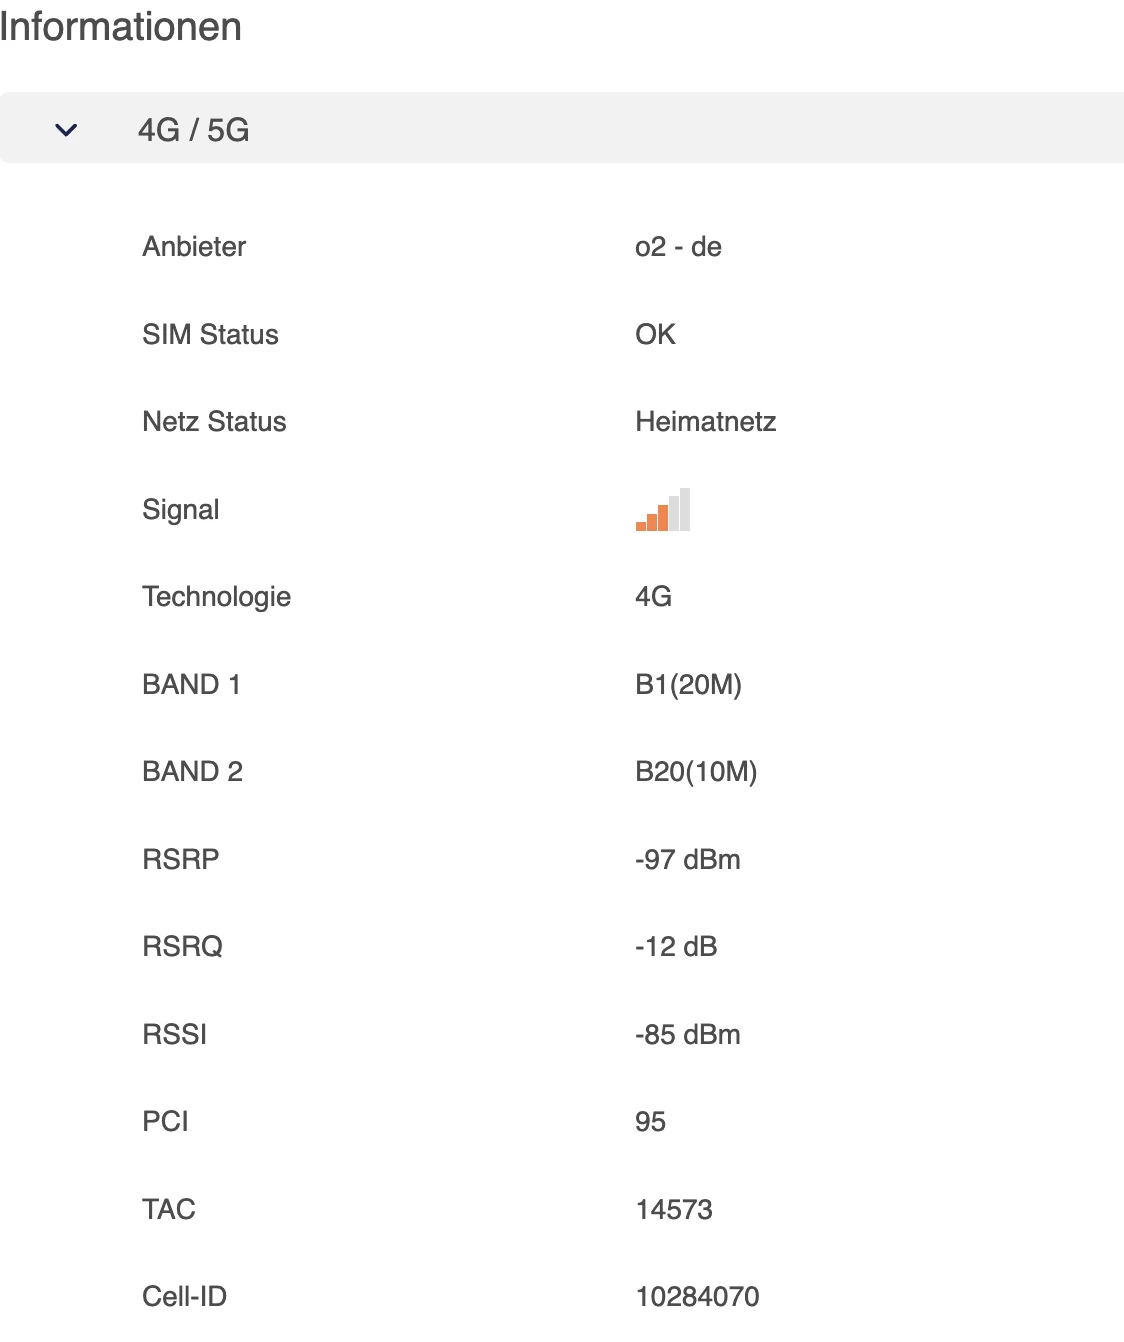This screenshot has height=1342, width=1124.
Task: Click the Informationen page heading
Action: 121,27
